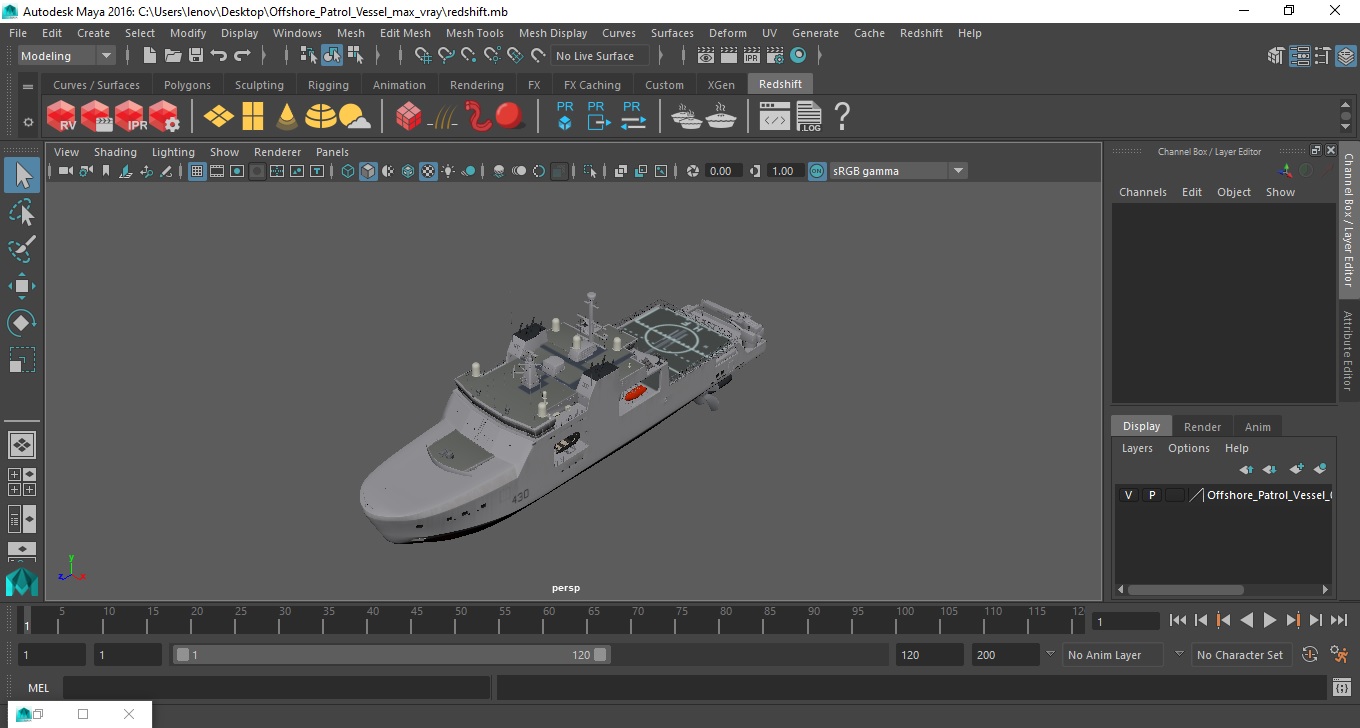Open the Redshift LOG icon
Screen dimensions: 1360x728
[x=809, y=117]
